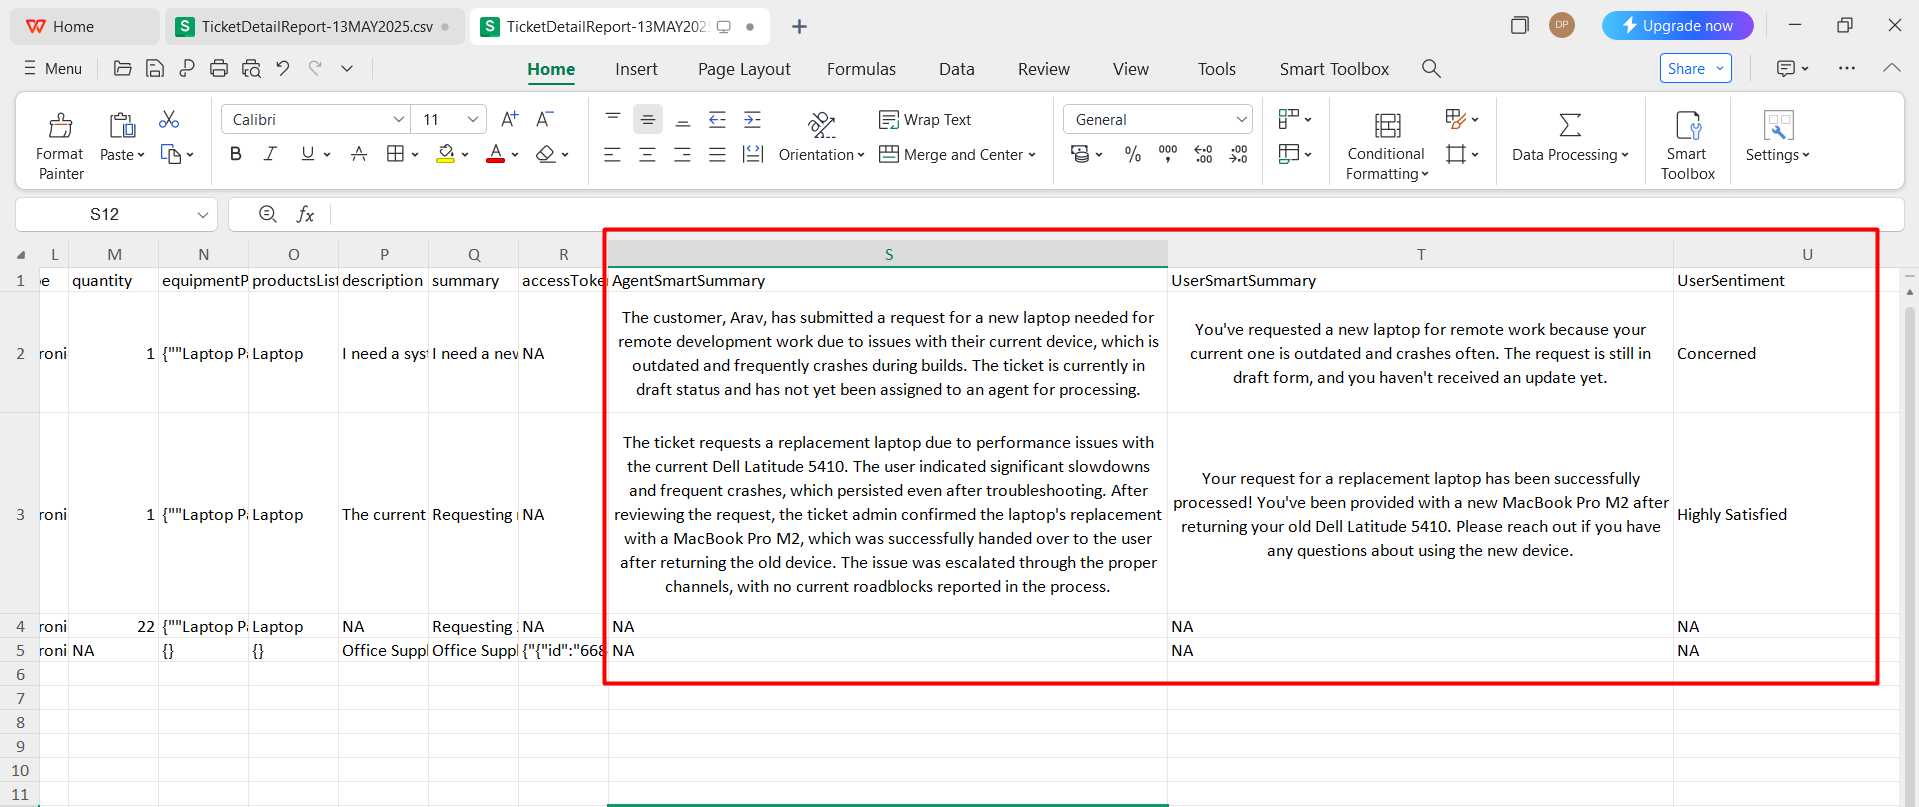Screen dimensions: 1919x807
Task: Toggle Strikethrough formatting
Action: (x=359, y=154)
